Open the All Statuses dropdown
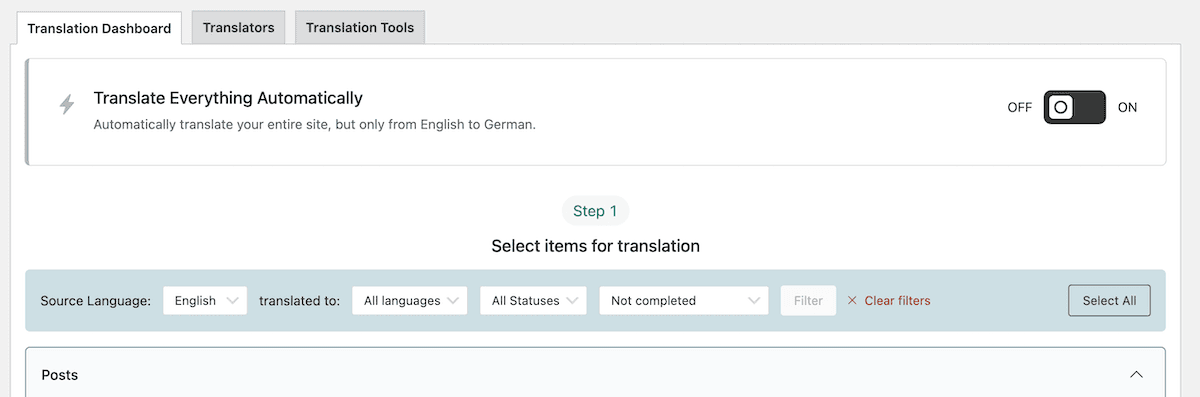Screen dimensions: 1200x397 (x=533, y=300)
